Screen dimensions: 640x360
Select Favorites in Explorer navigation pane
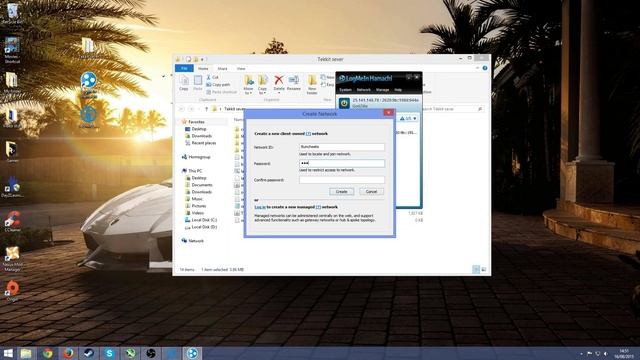pyautogui.click(x=196, y=122)
